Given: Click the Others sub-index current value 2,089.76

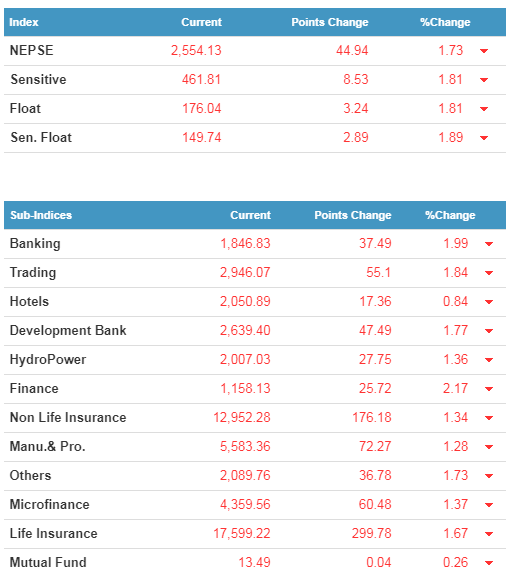Looking at the screenshot, I should tap(245, 476).
